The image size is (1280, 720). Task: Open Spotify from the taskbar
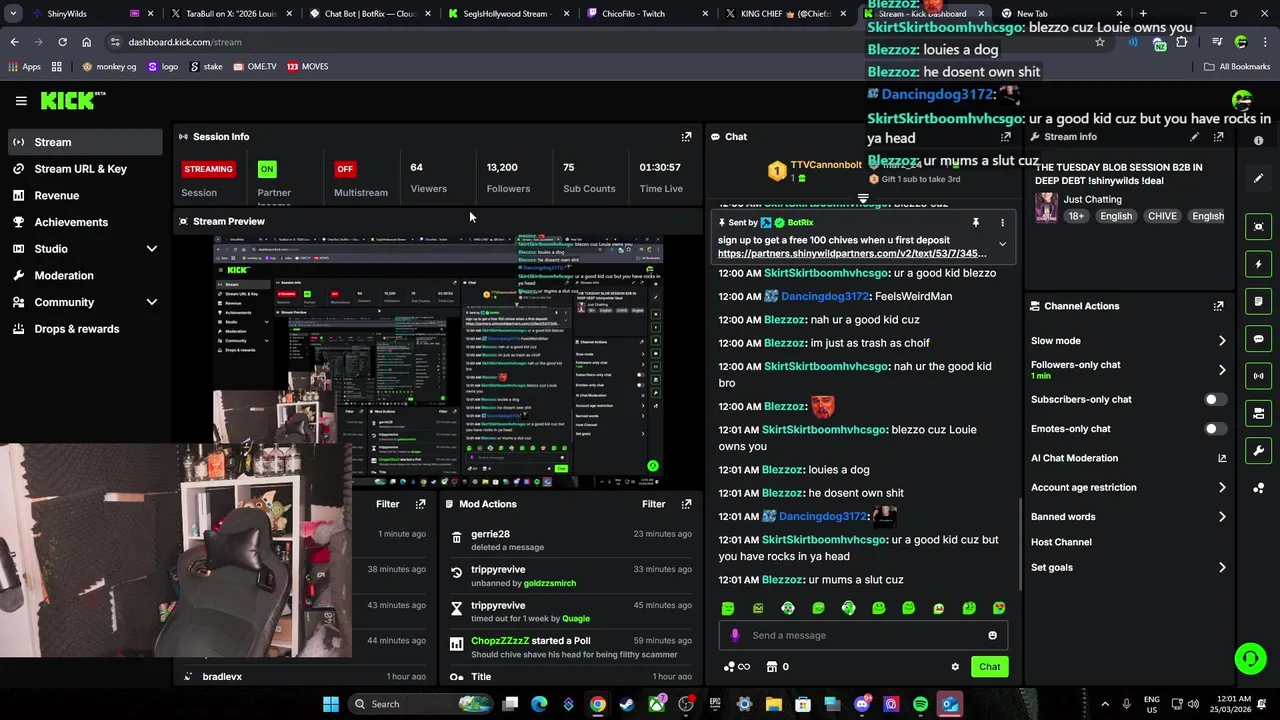point(920,704)
